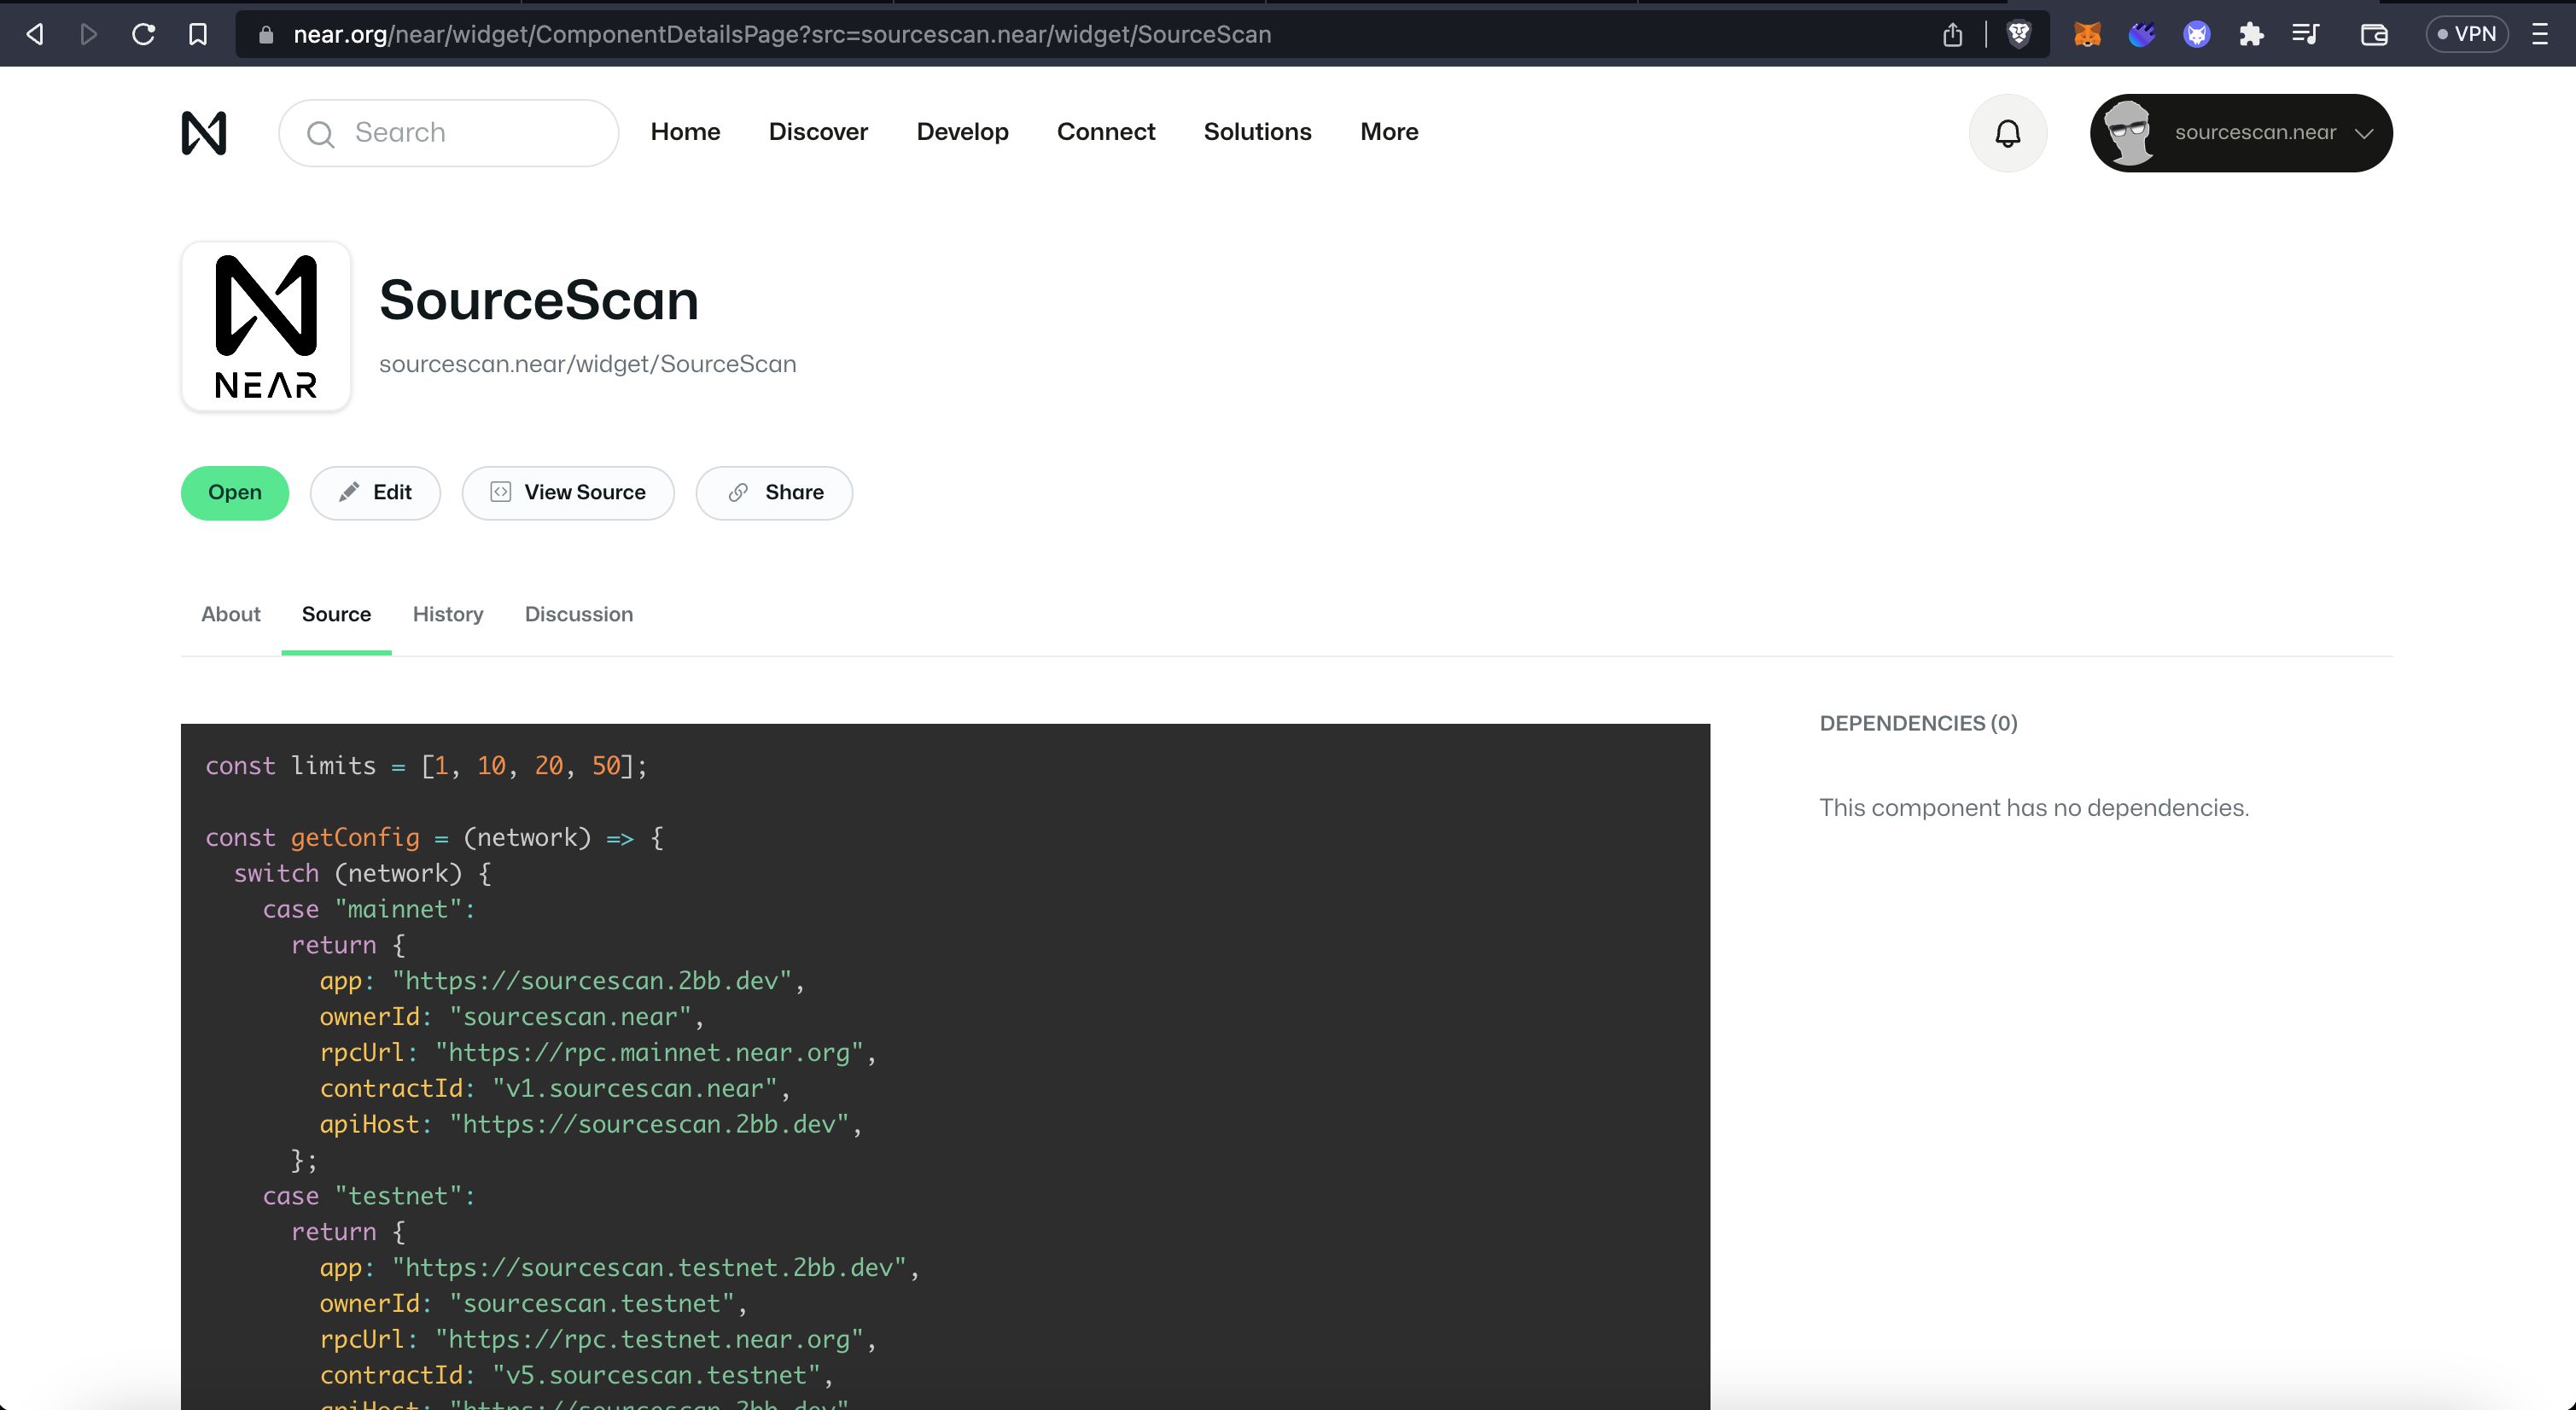Open the Brave Wallet icon
The image size is (2576, 1410).
pos(2374,35)
